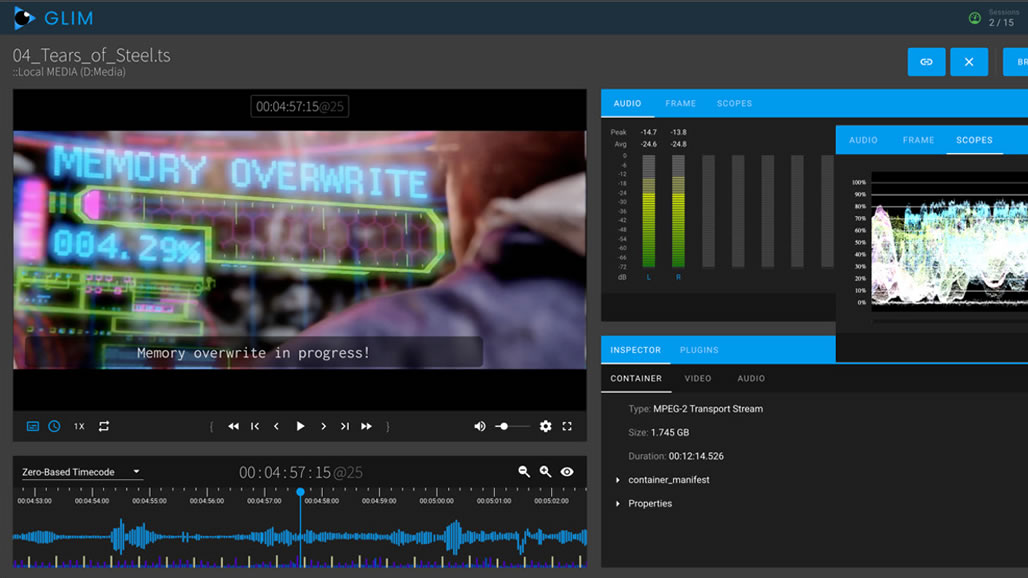Click the timeline playhead marker
1028x578 pixels.
pos(300,491)
